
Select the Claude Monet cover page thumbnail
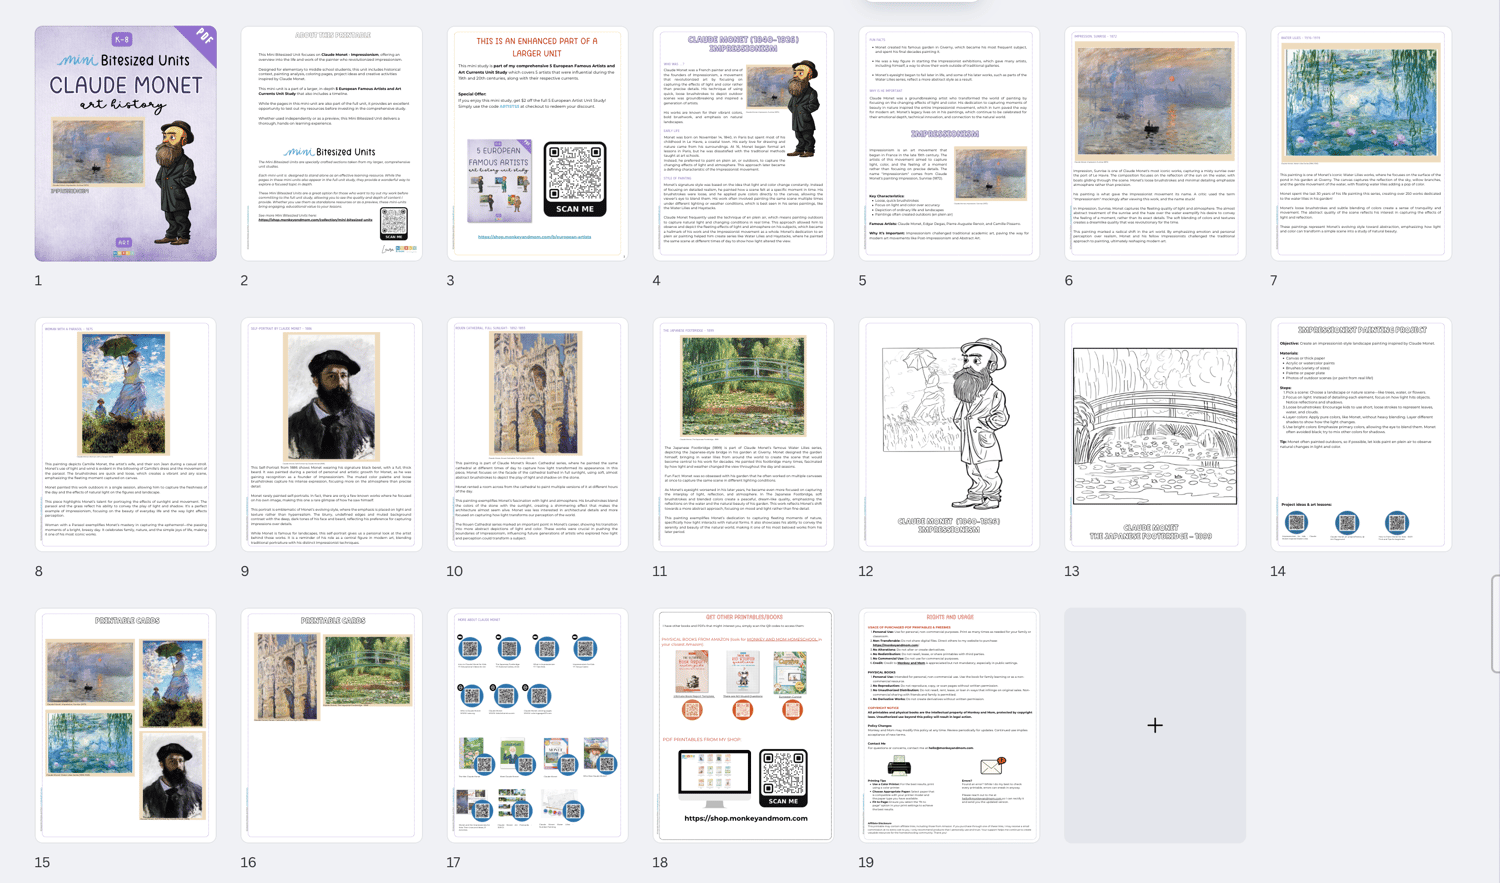126,144
